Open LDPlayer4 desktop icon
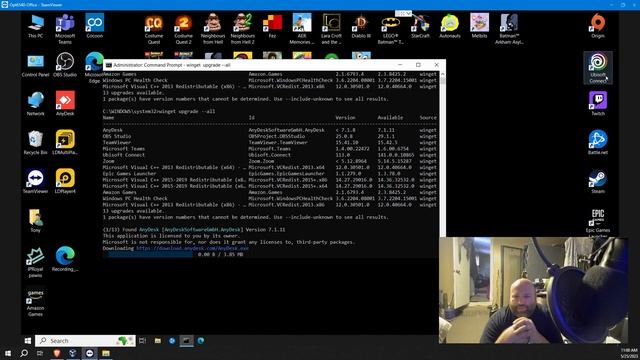The height and width of the screenshot is (360, 640). 65,181
